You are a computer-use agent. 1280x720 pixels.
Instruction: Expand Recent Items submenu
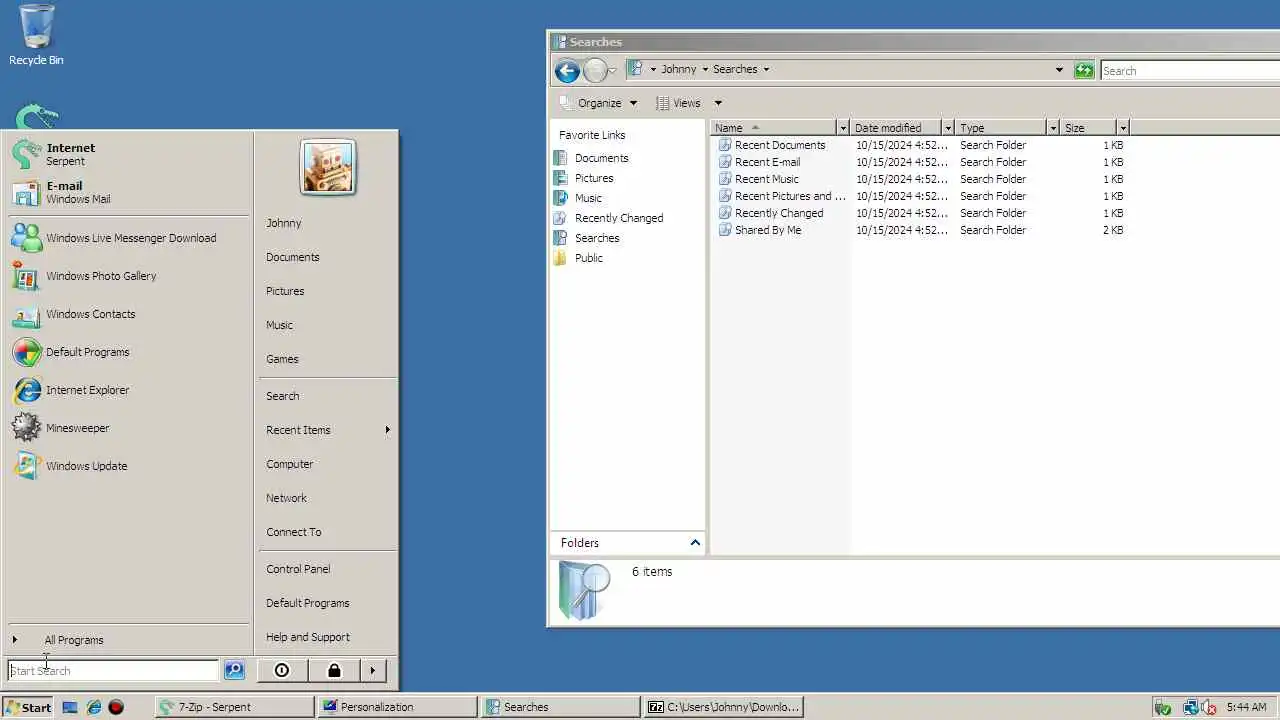click(x=328, y=430)
